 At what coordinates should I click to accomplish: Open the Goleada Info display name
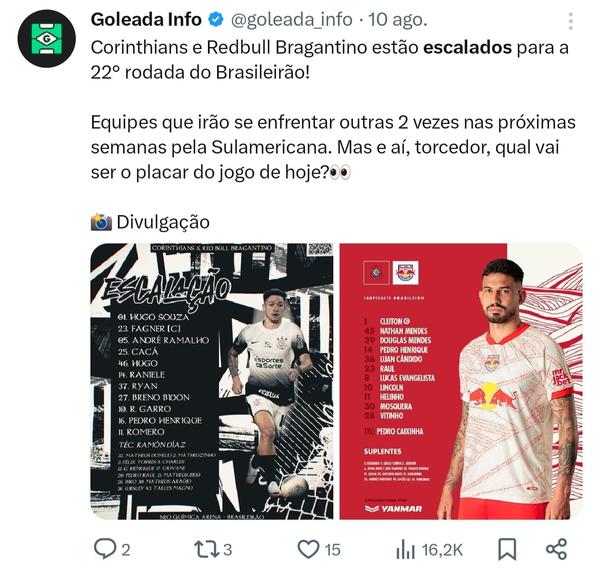click(x=146, y=20)
